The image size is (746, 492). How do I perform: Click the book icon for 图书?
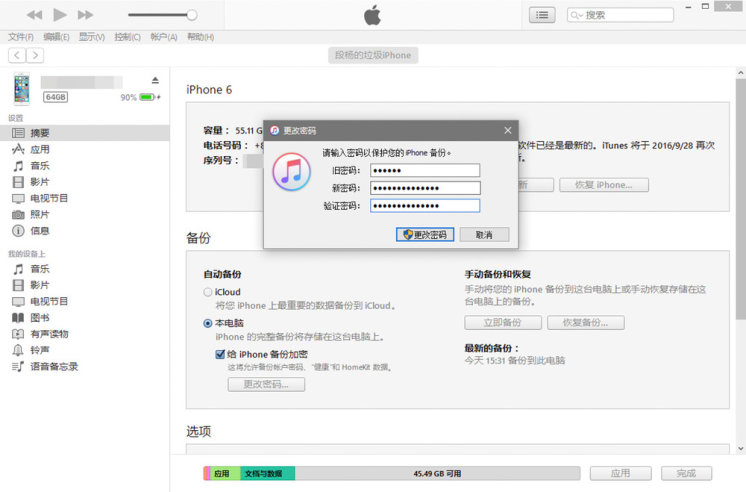18,318
